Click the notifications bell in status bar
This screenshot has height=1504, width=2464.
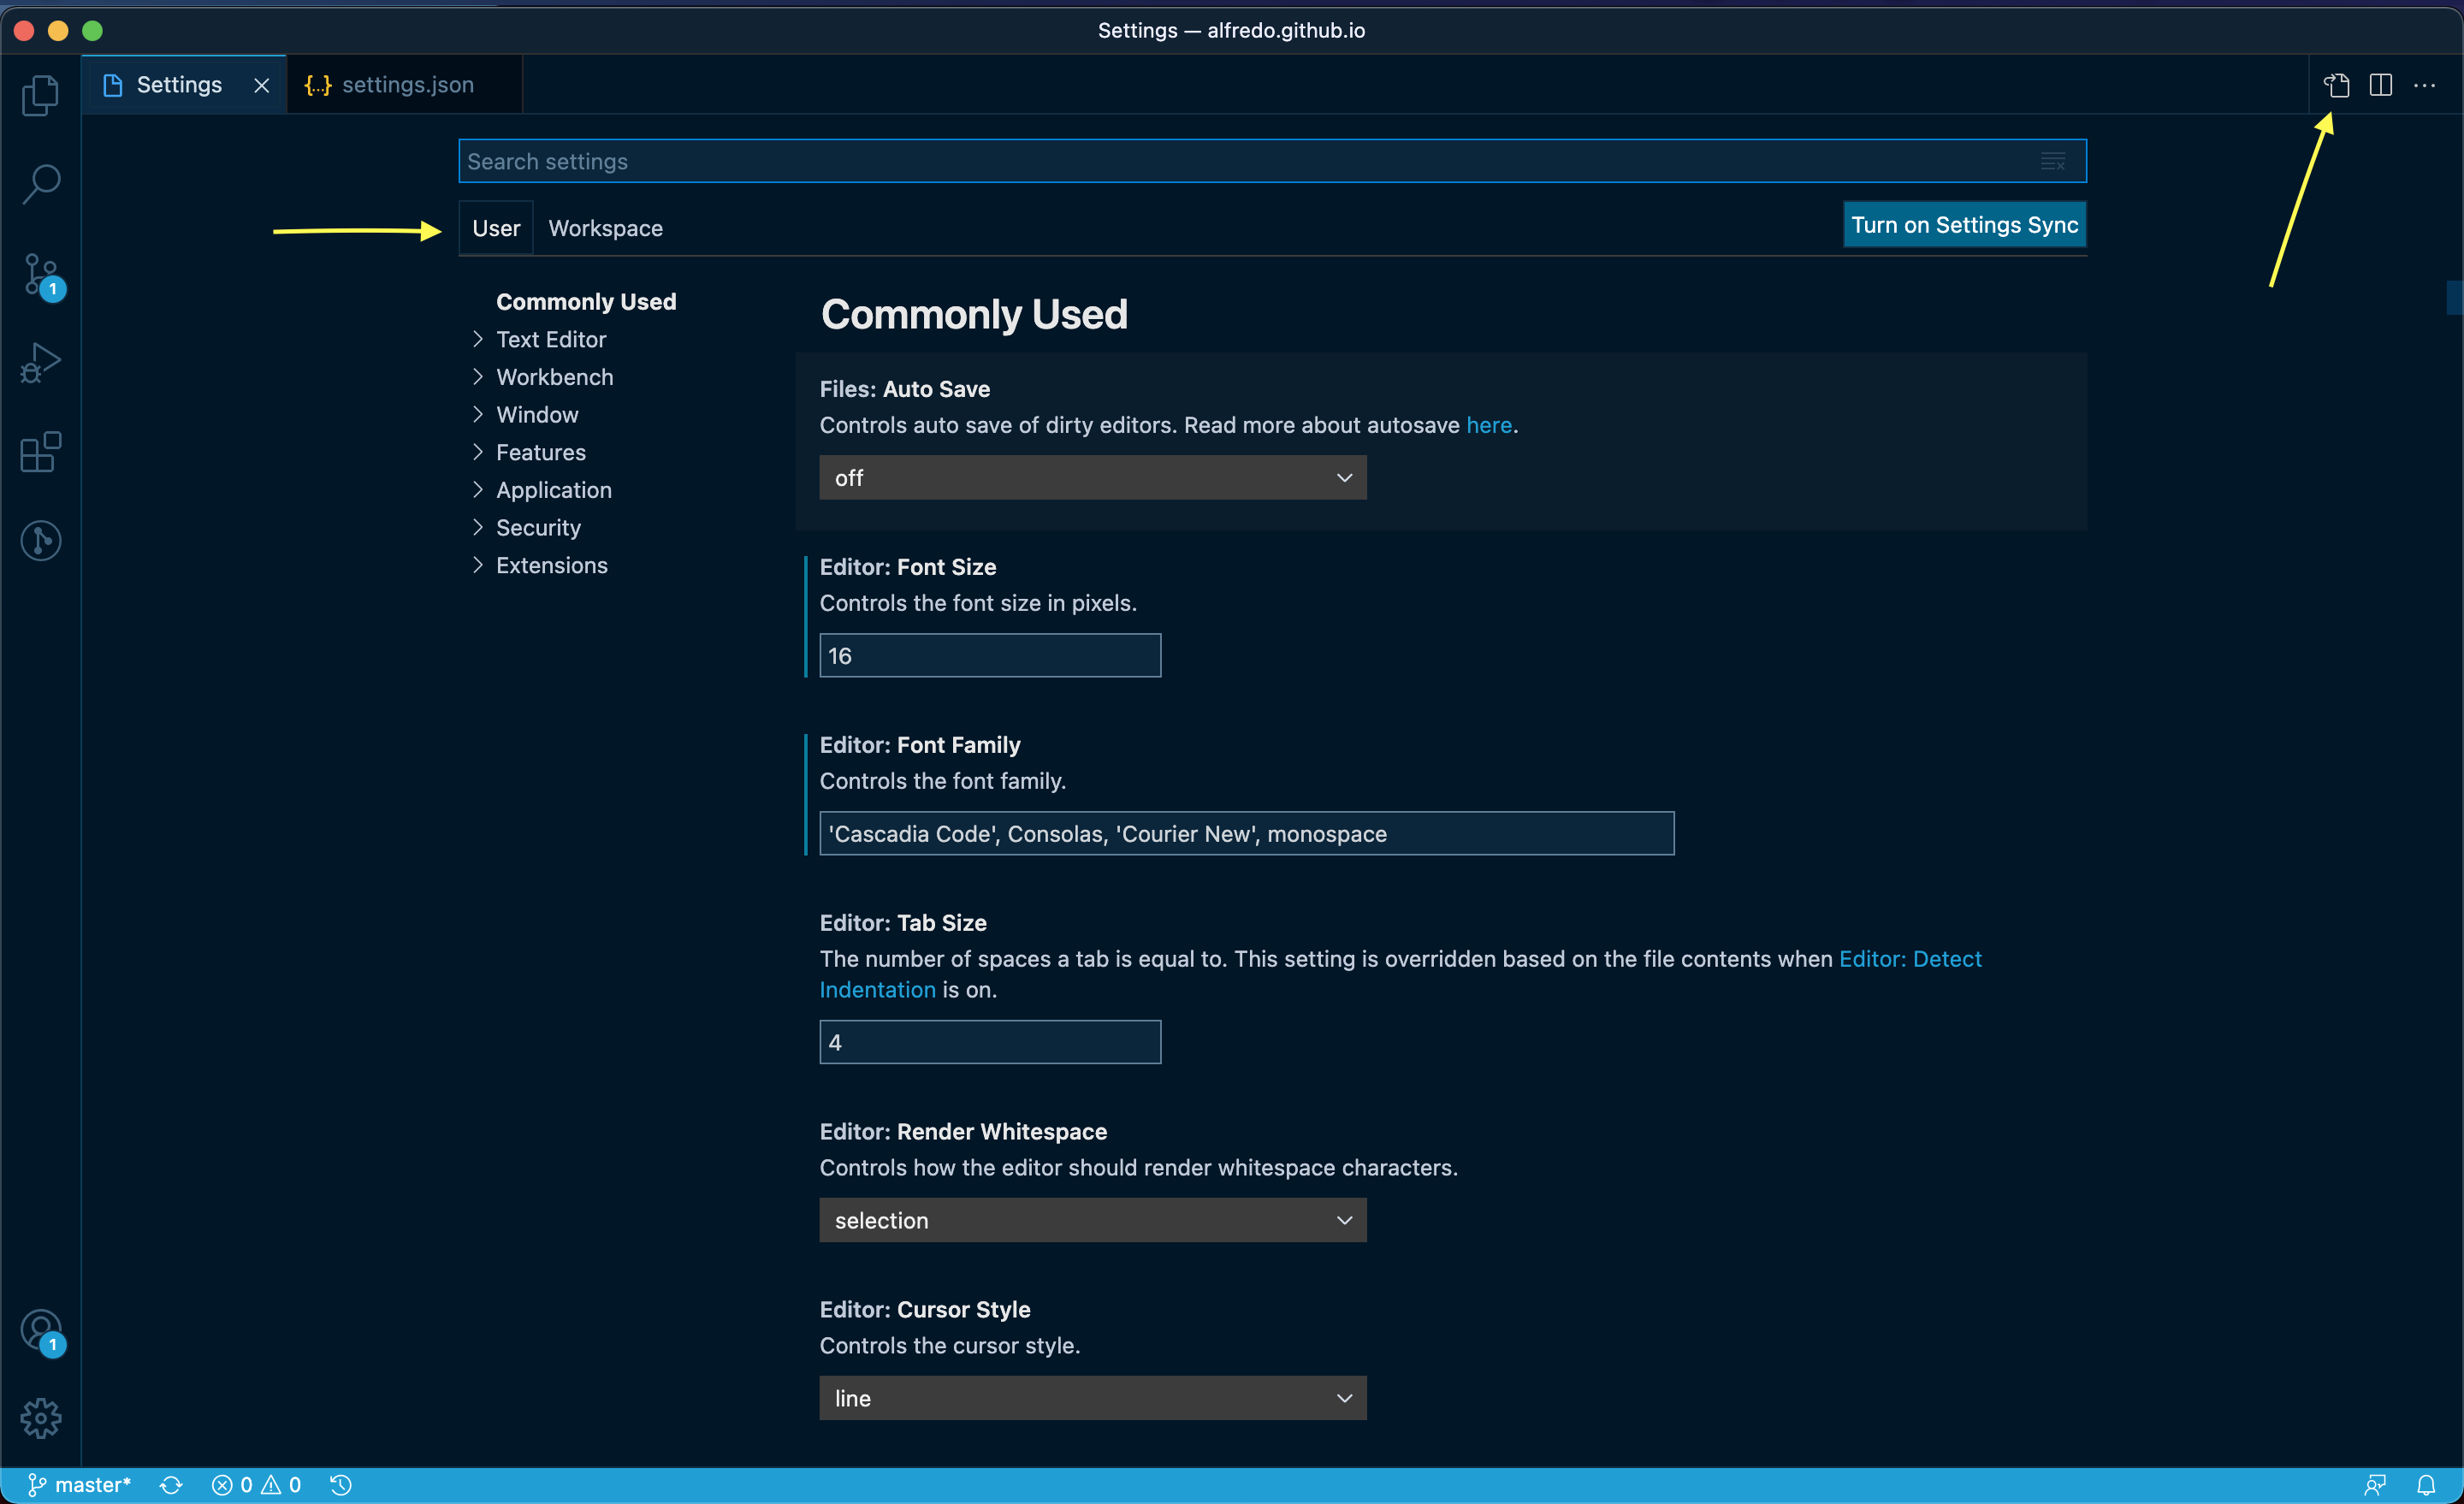(2425, 1485)
